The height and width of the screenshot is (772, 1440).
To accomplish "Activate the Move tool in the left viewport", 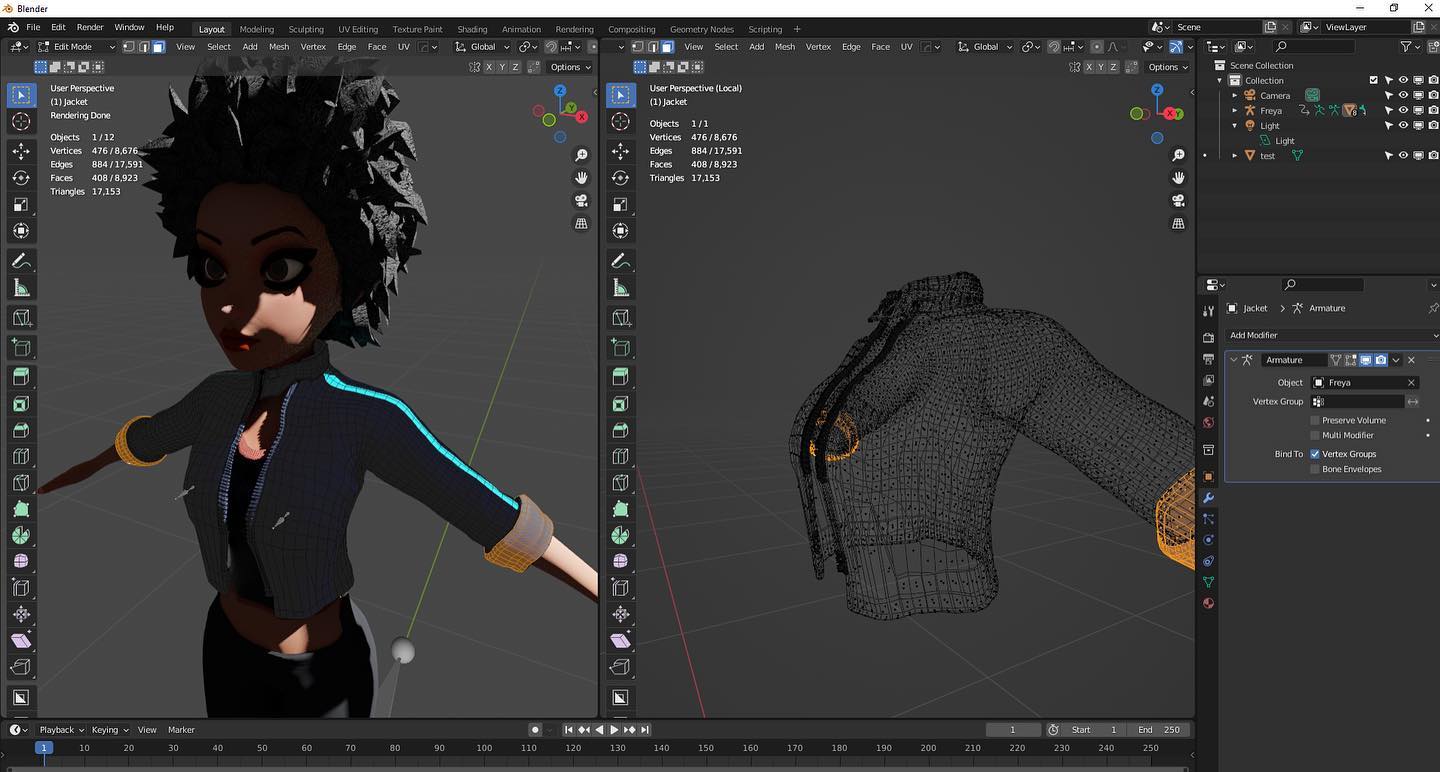I will tap(21, 151).
